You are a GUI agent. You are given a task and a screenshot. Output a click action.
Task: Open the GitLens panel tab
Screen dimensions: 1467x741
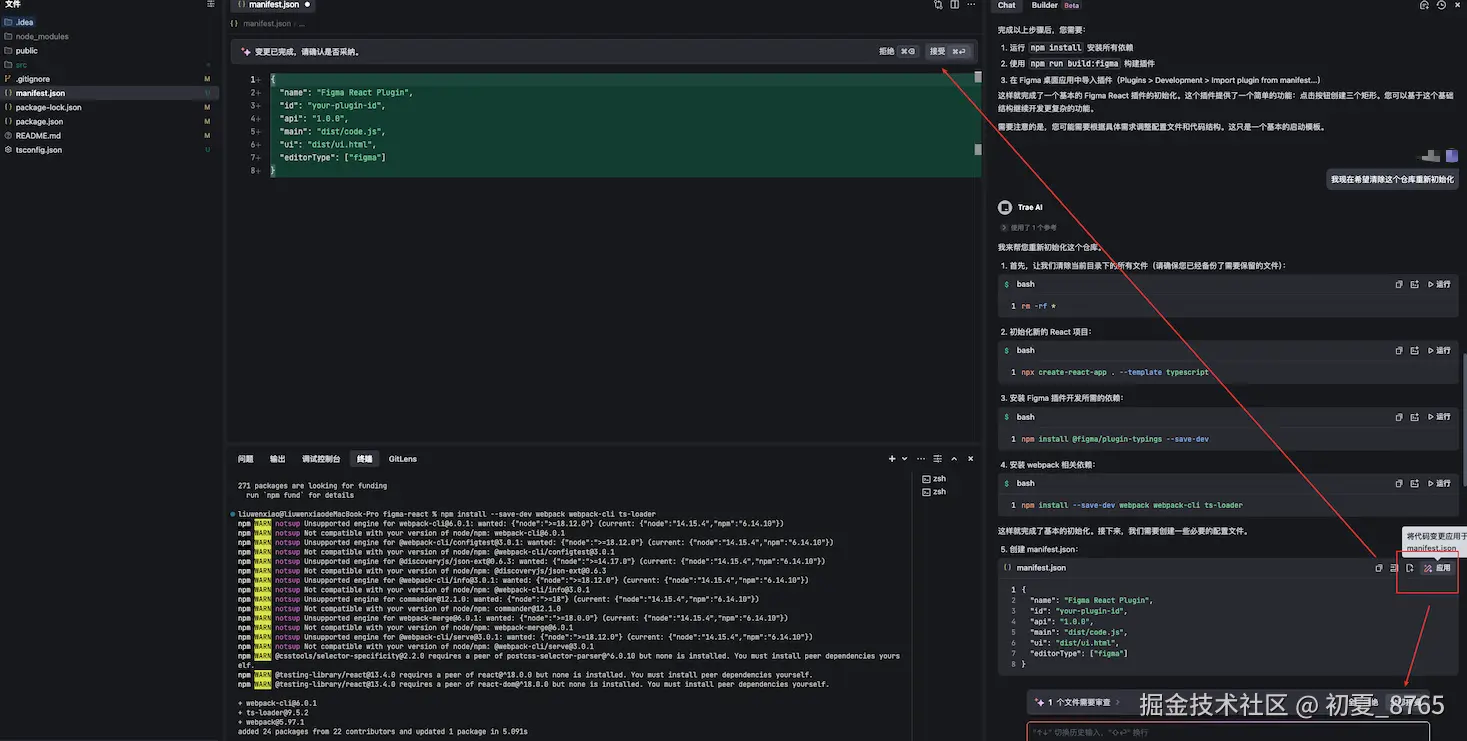[403, 459]
